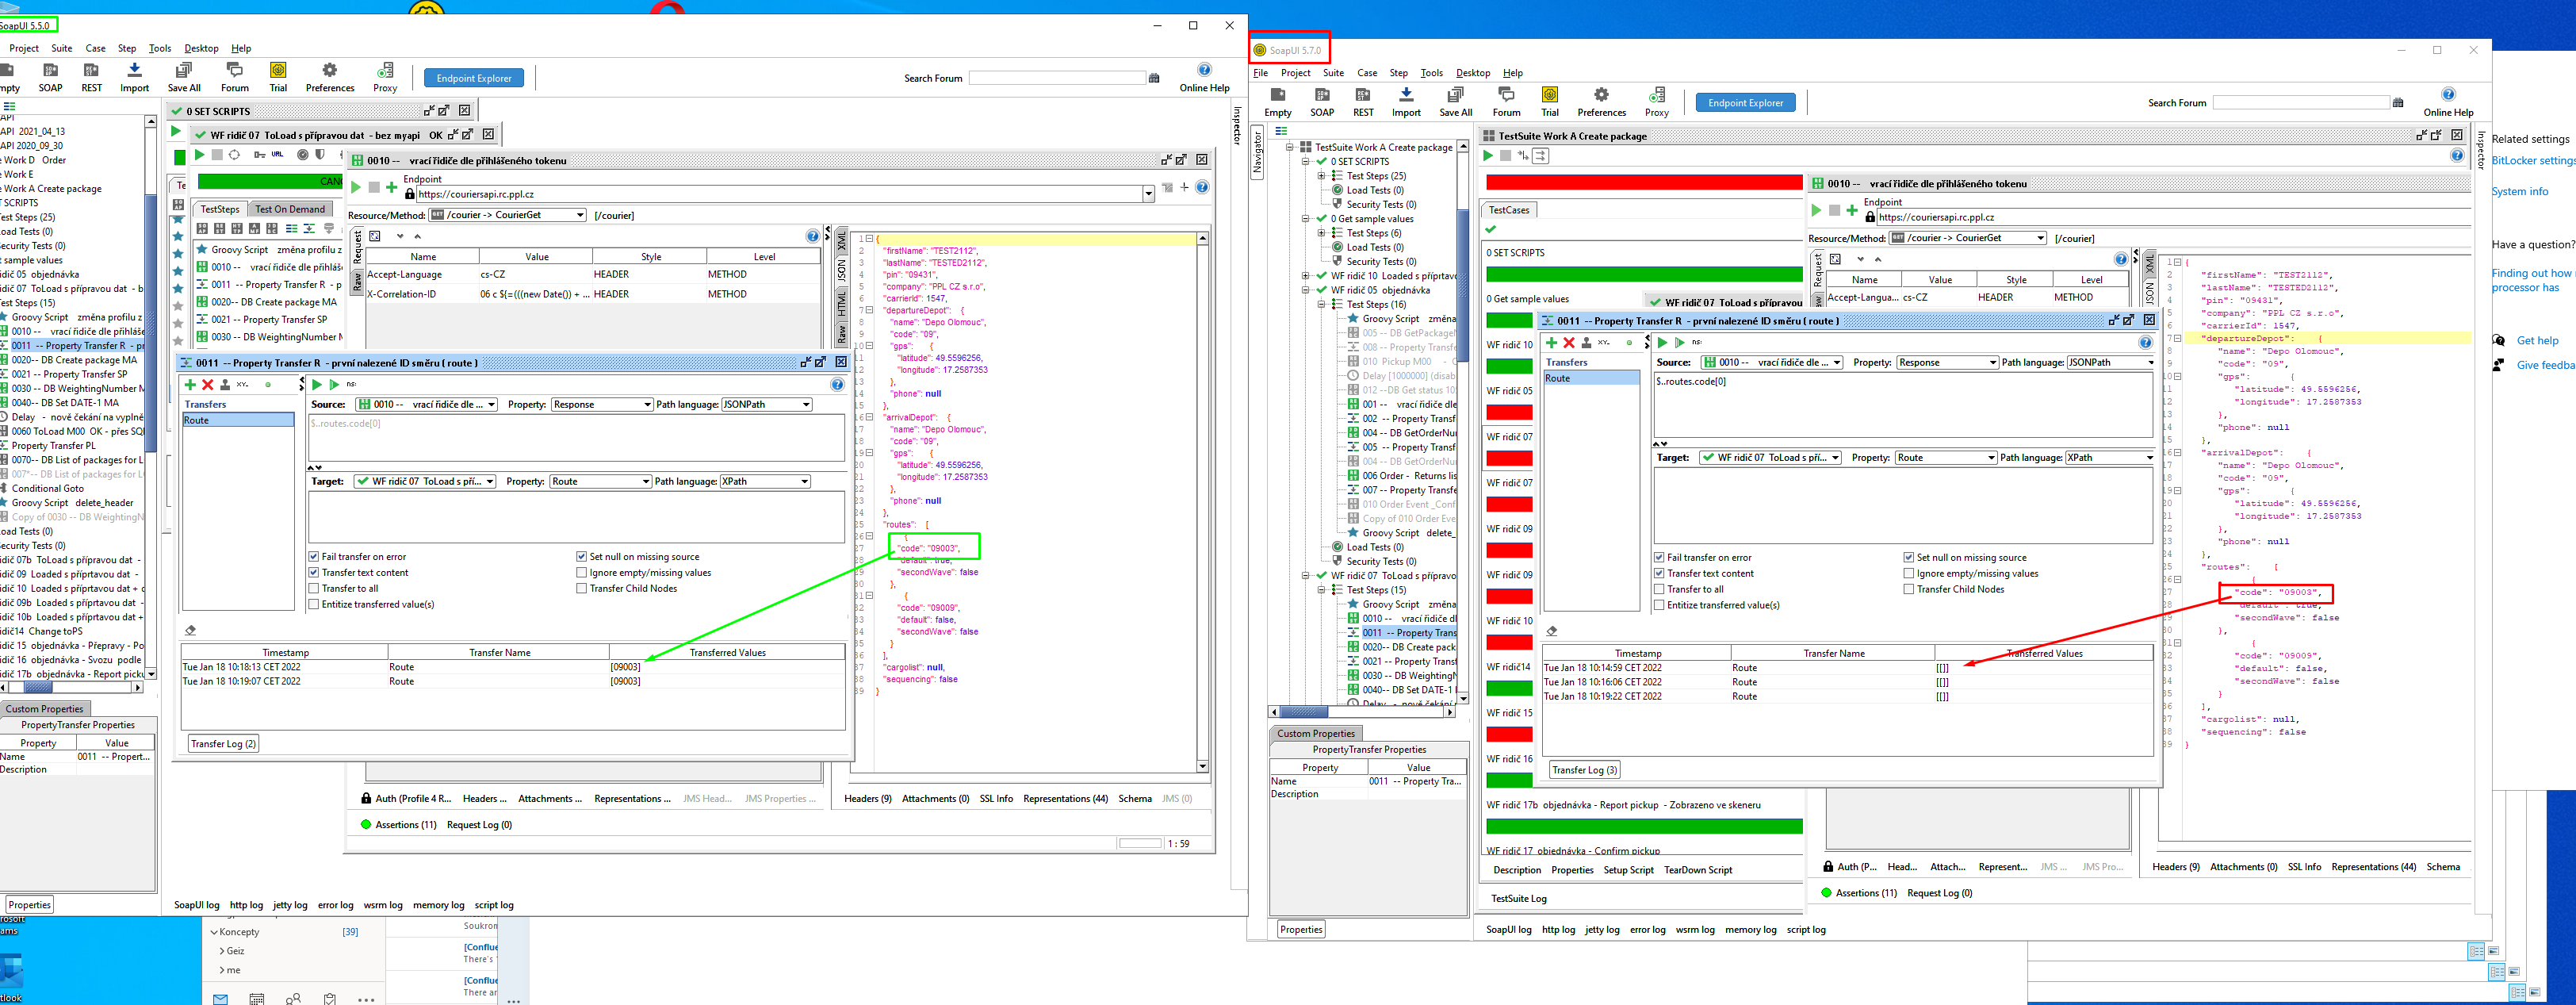Open the Proxy toolbar icon in SoapUI 5.7.0
Screen dimensions: 2576x1005
tap(1656, 95)
